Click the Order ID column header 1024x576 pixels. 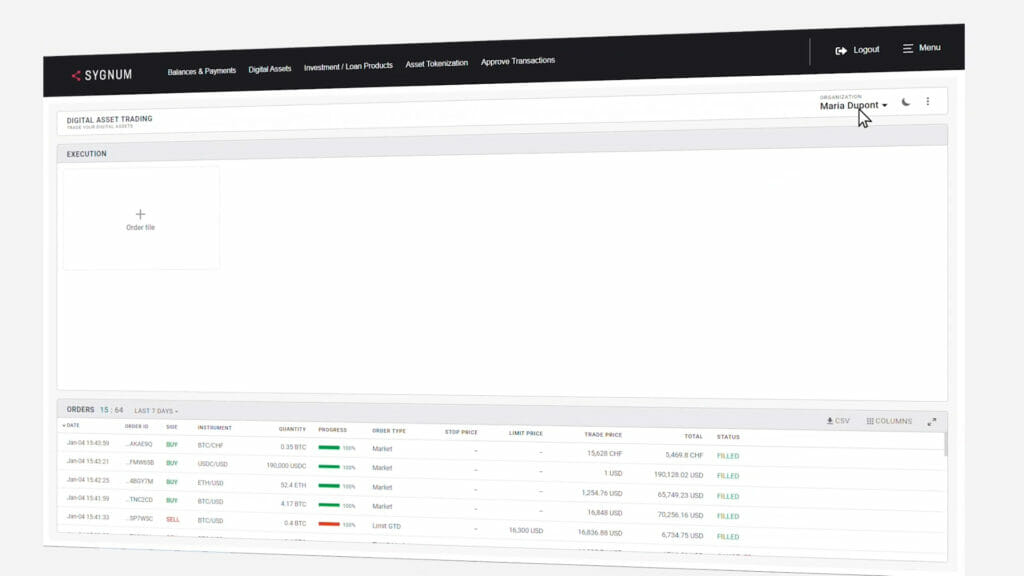click(136, 426)
